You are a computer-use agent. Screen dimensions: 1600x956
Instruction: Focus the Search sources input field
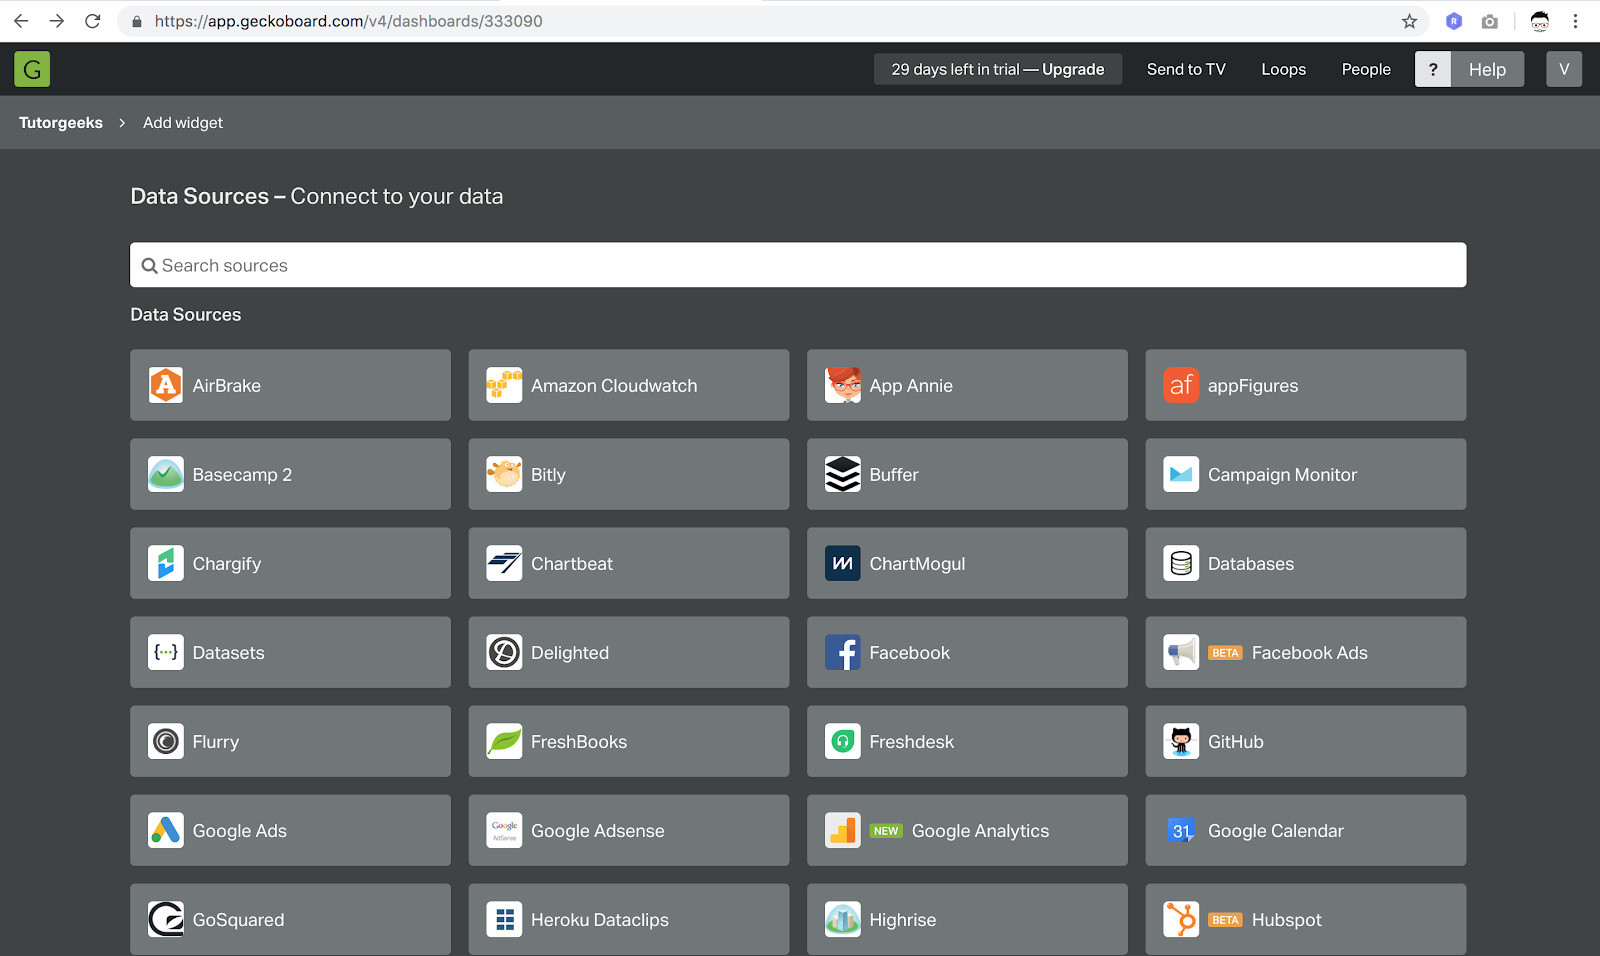pyautogui.click(x=798, y=265)
